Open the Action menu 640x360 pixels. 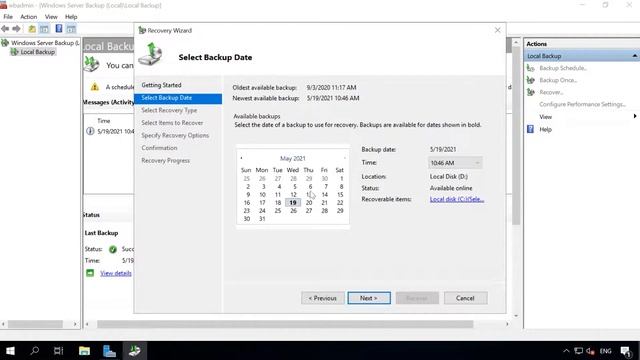(29, 17)
